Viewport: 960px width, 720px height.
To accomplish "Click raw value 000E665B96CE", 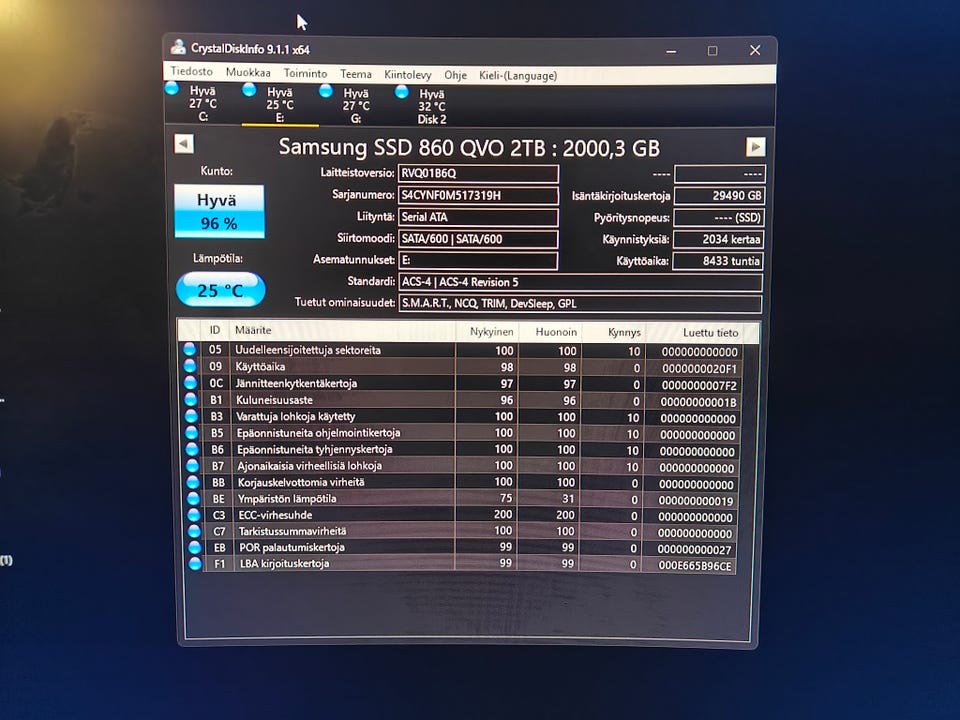I will point(694,566).
